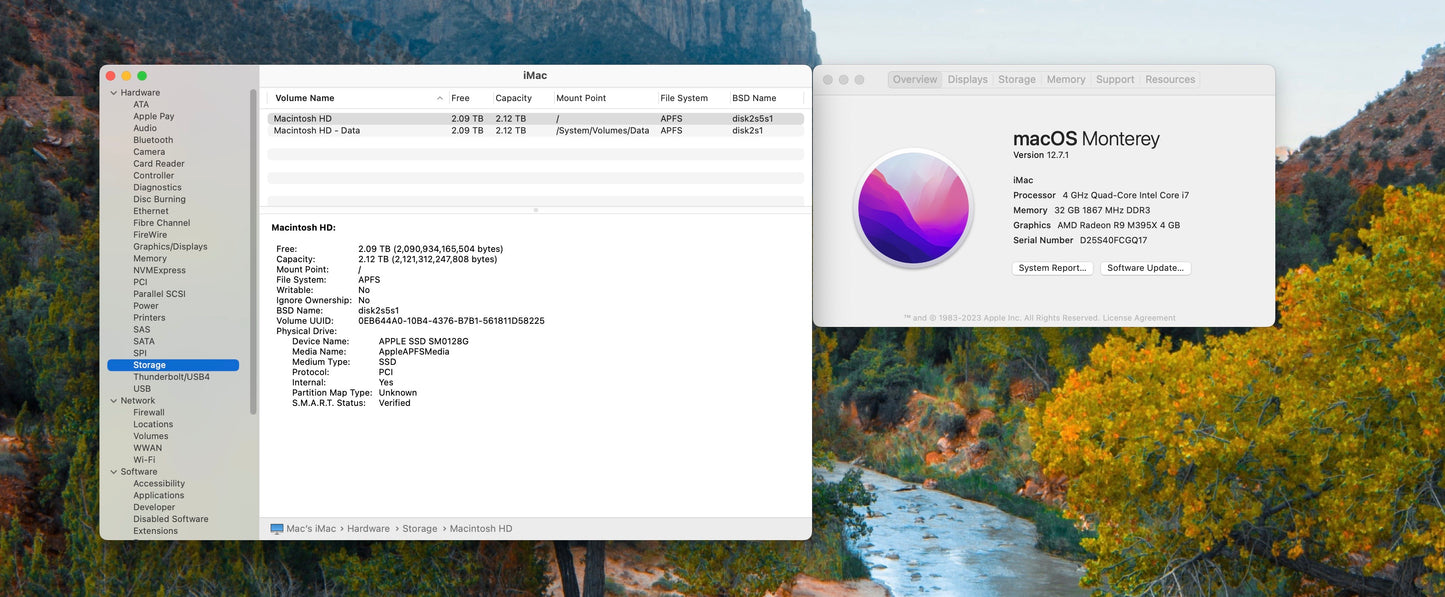
Task: Switch to the Displays tab
Action: coord(967,80)
